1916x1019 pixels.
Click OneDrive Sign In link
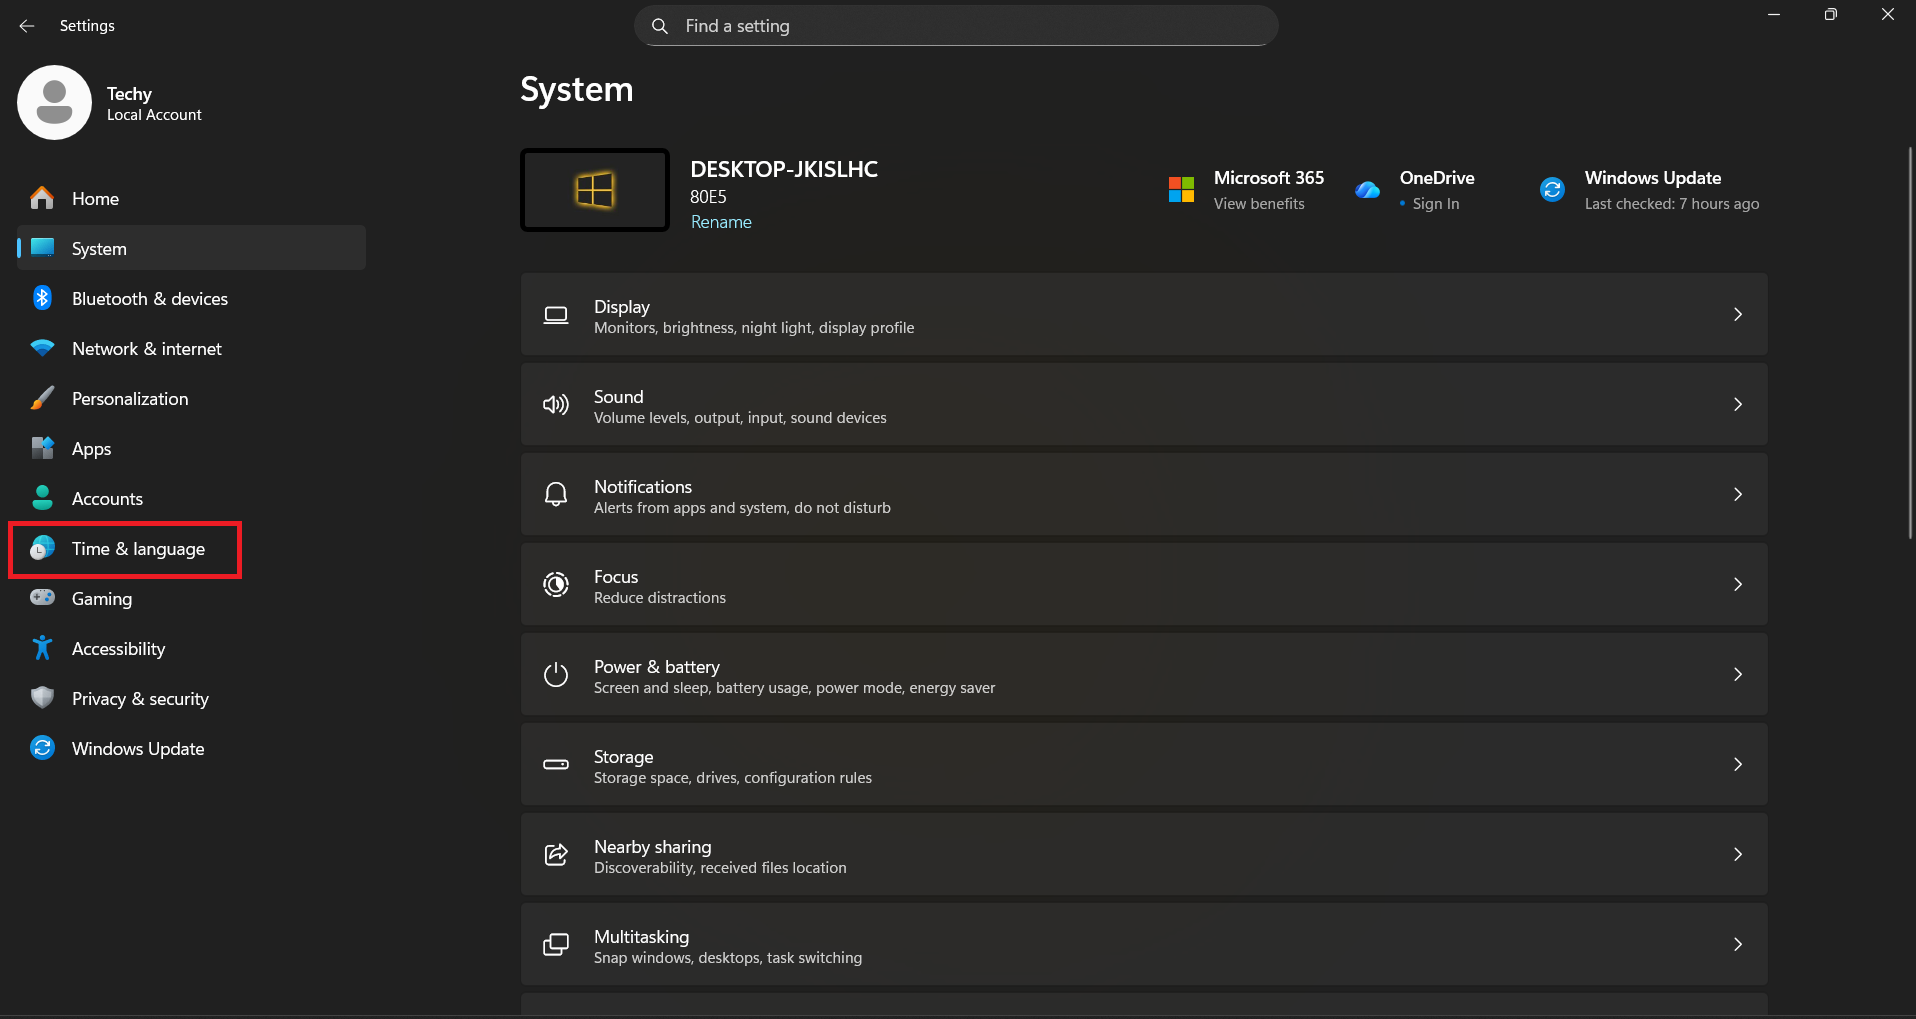1435,204
